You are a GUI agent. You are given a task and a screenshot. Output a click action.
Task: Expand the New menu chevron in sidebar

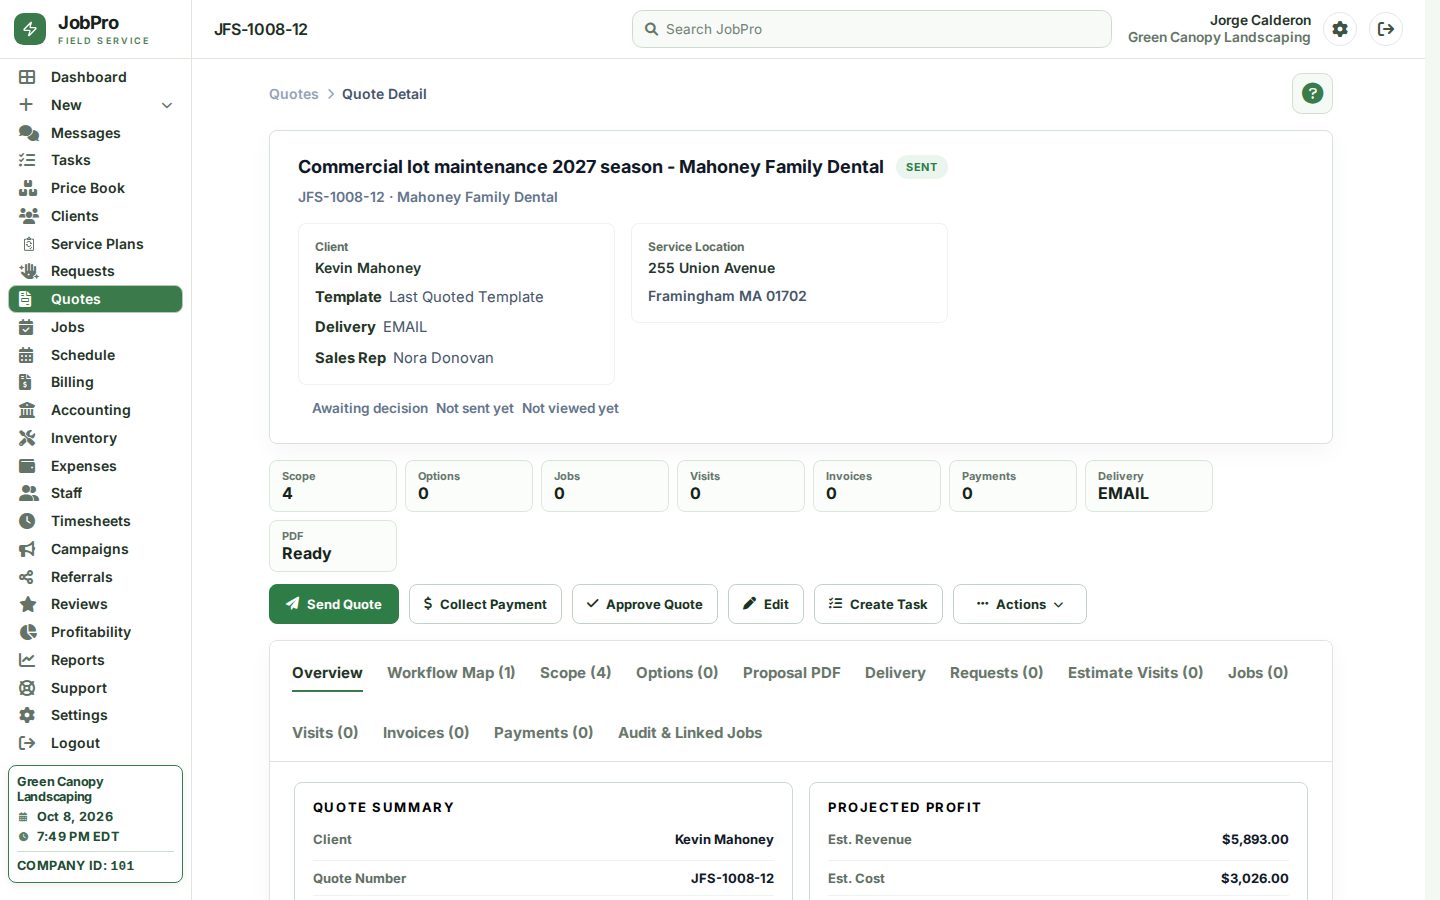(167, 105)
